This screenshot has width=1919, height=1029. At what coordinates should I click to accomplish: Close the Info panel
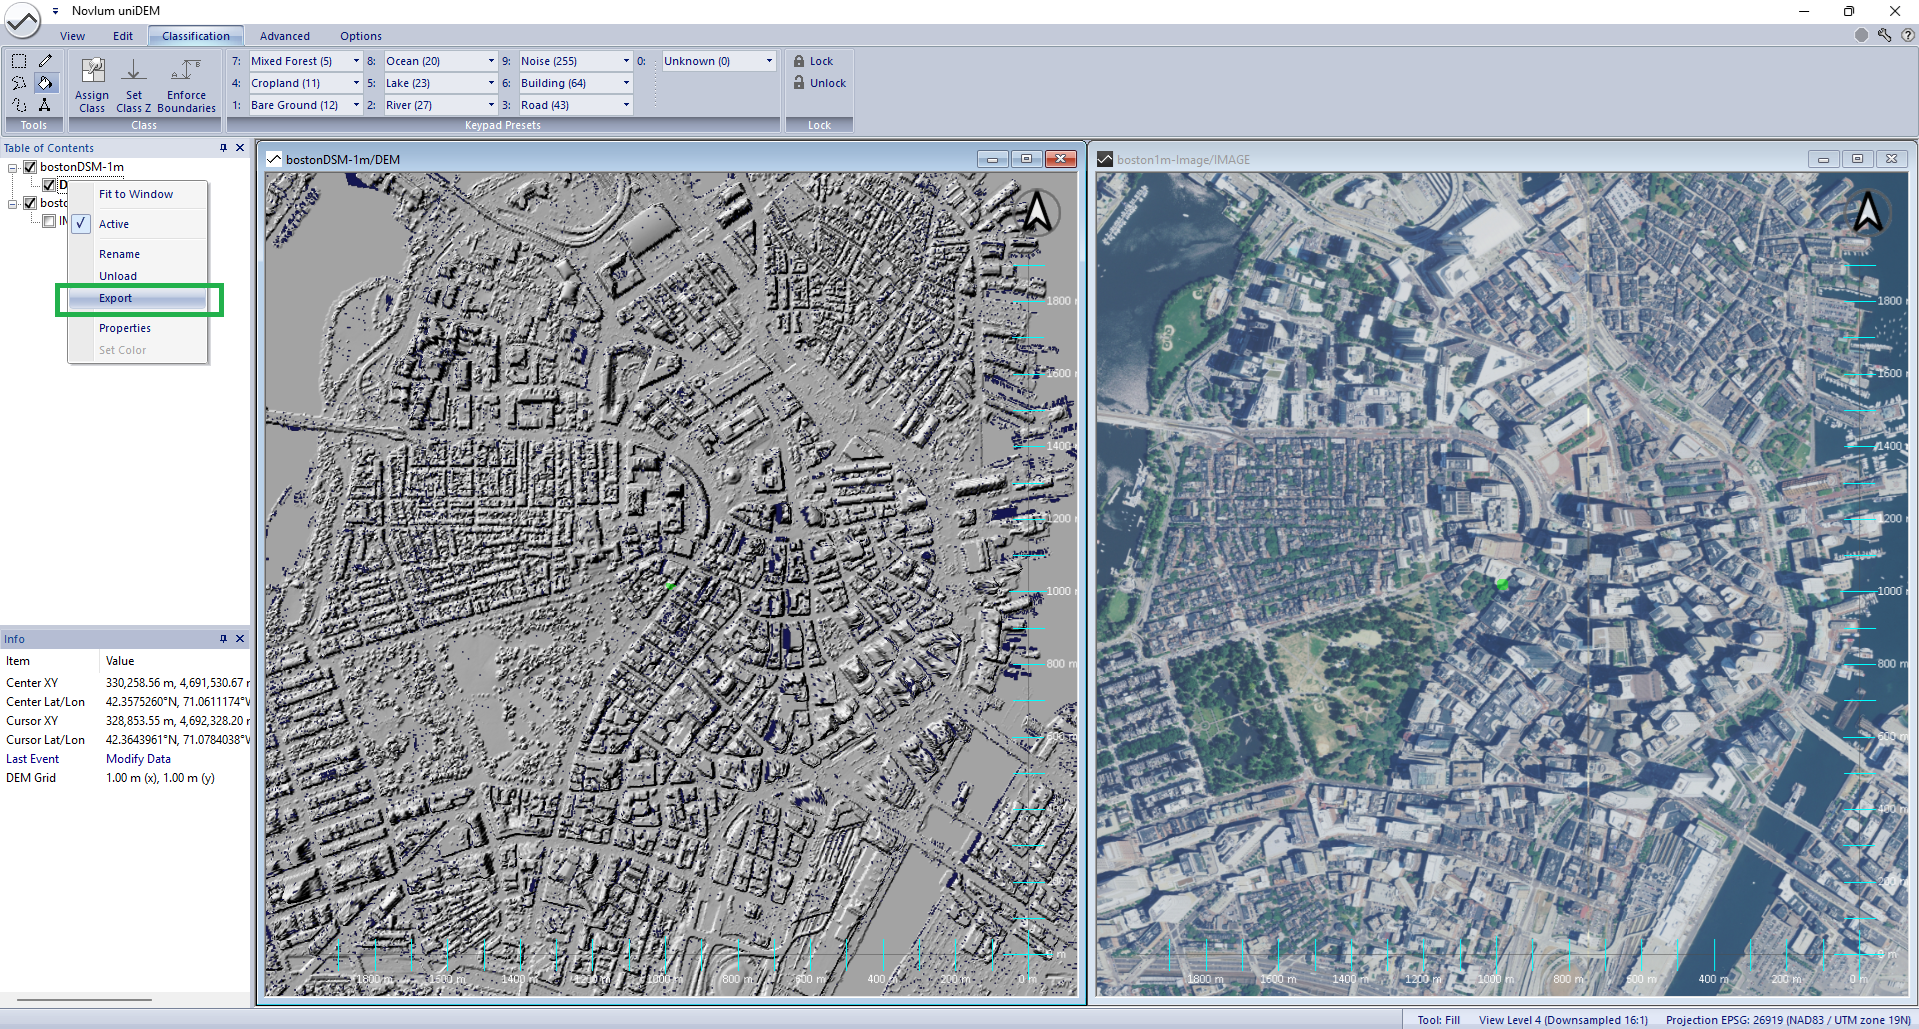tap(240, 639)
